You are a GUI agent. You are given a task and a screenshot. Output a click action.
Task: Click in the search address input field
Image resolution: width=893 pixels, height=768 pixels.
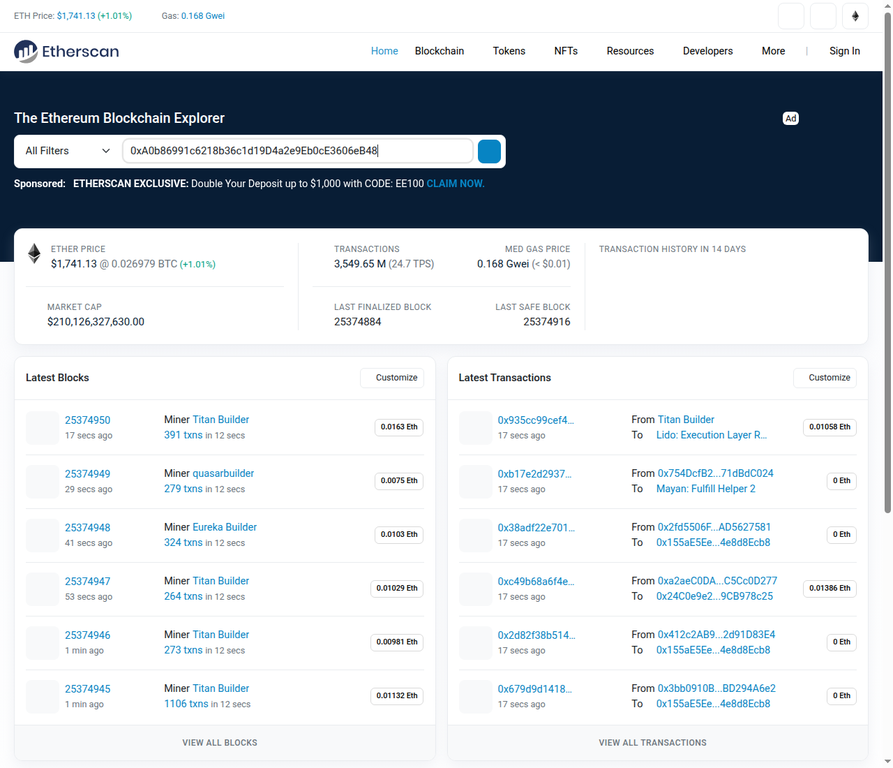point(298,151)
